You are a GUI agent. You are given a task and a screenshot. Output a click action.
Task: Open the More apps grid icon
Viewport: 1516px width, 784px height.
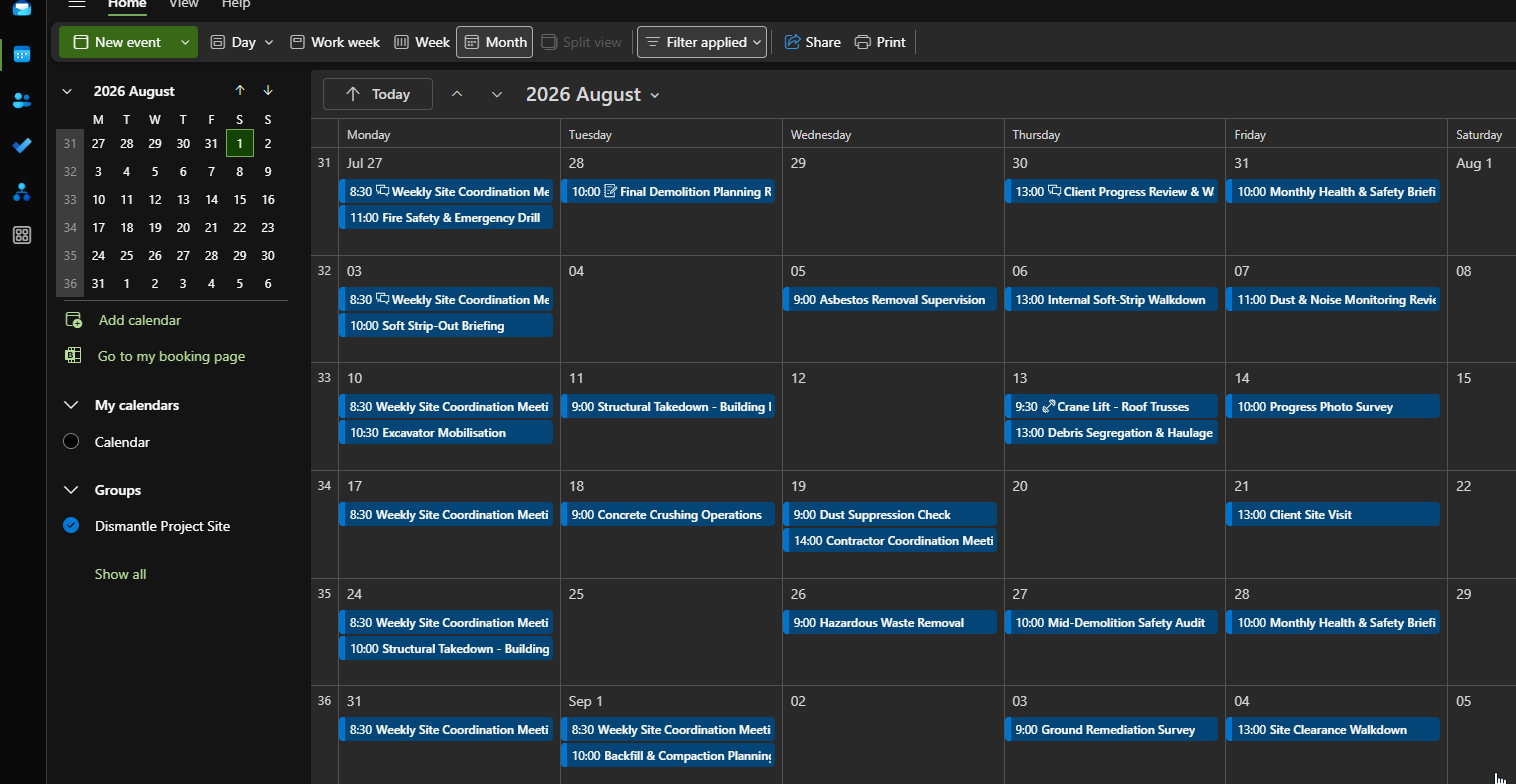(22, 236)
